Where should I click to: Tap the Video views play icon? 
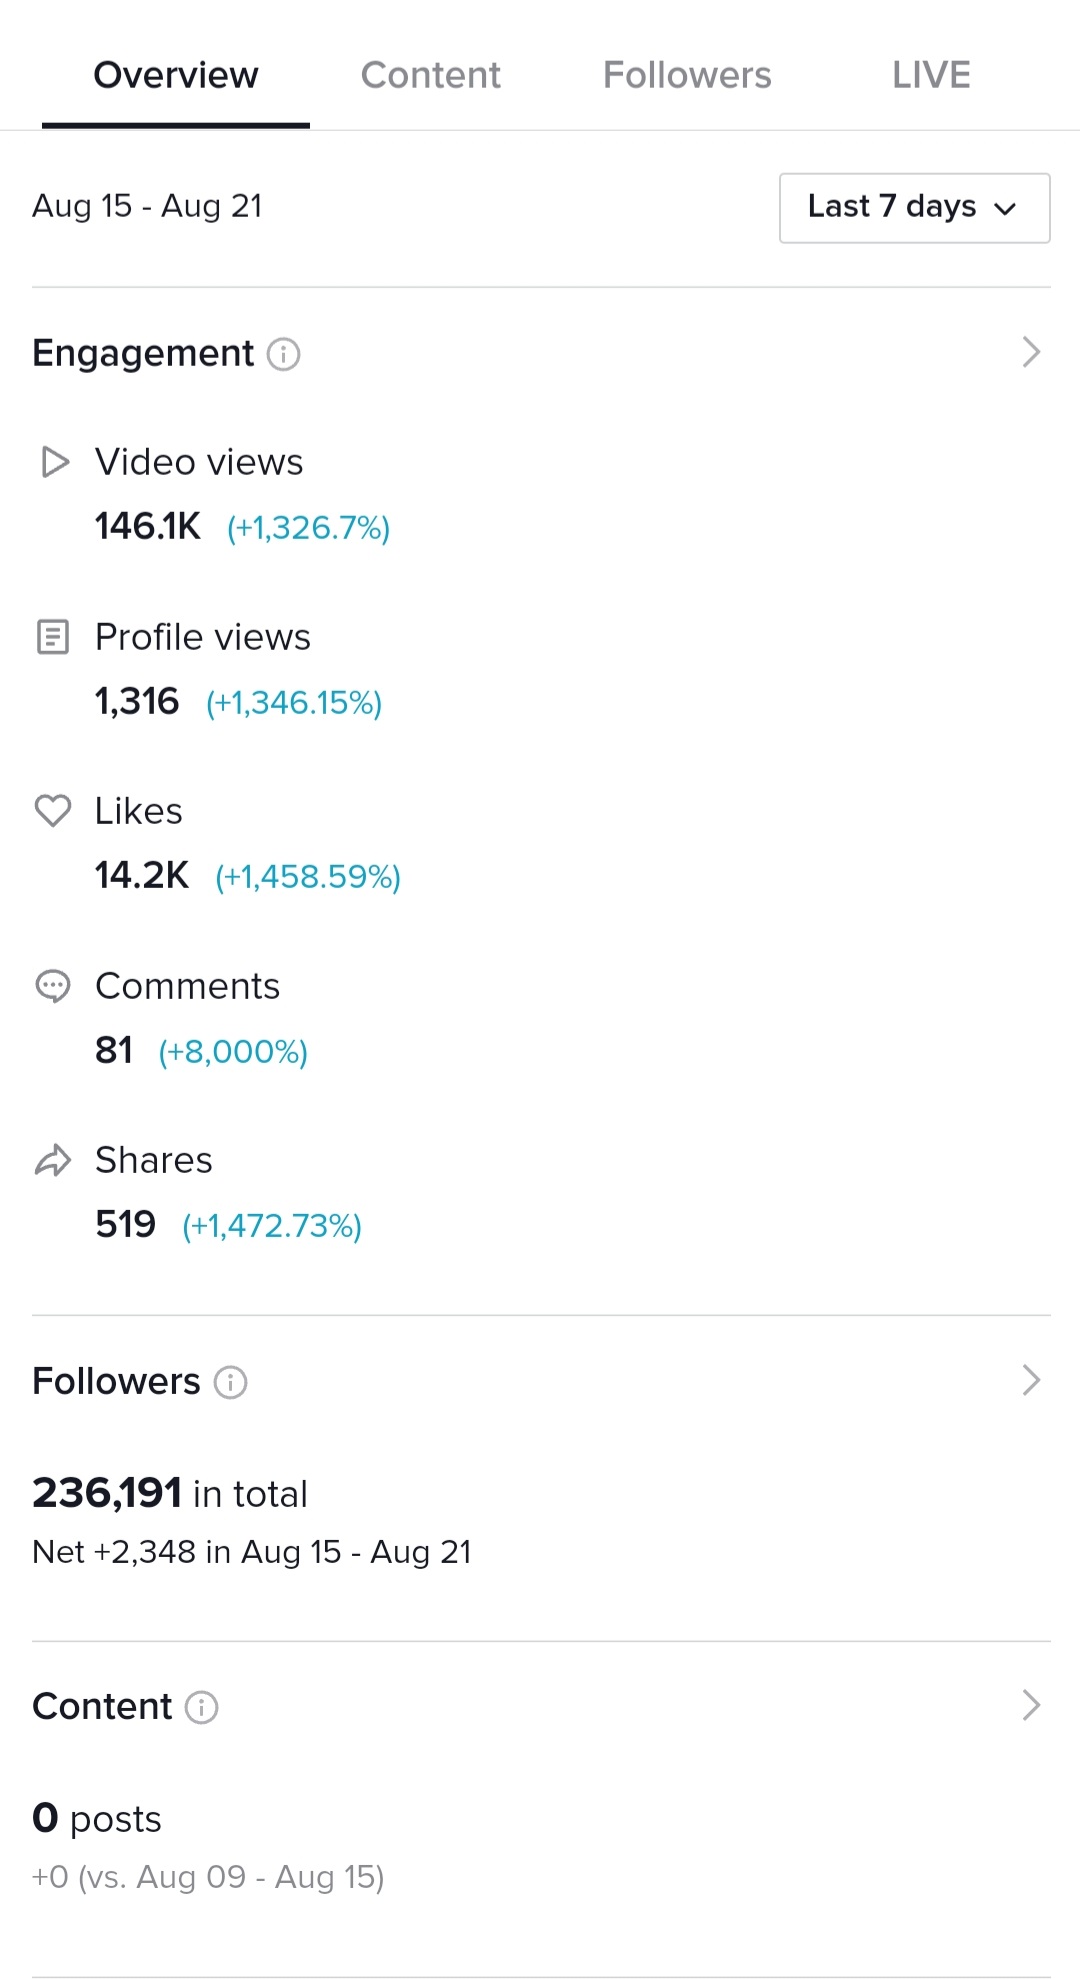[x=55, y=462]
